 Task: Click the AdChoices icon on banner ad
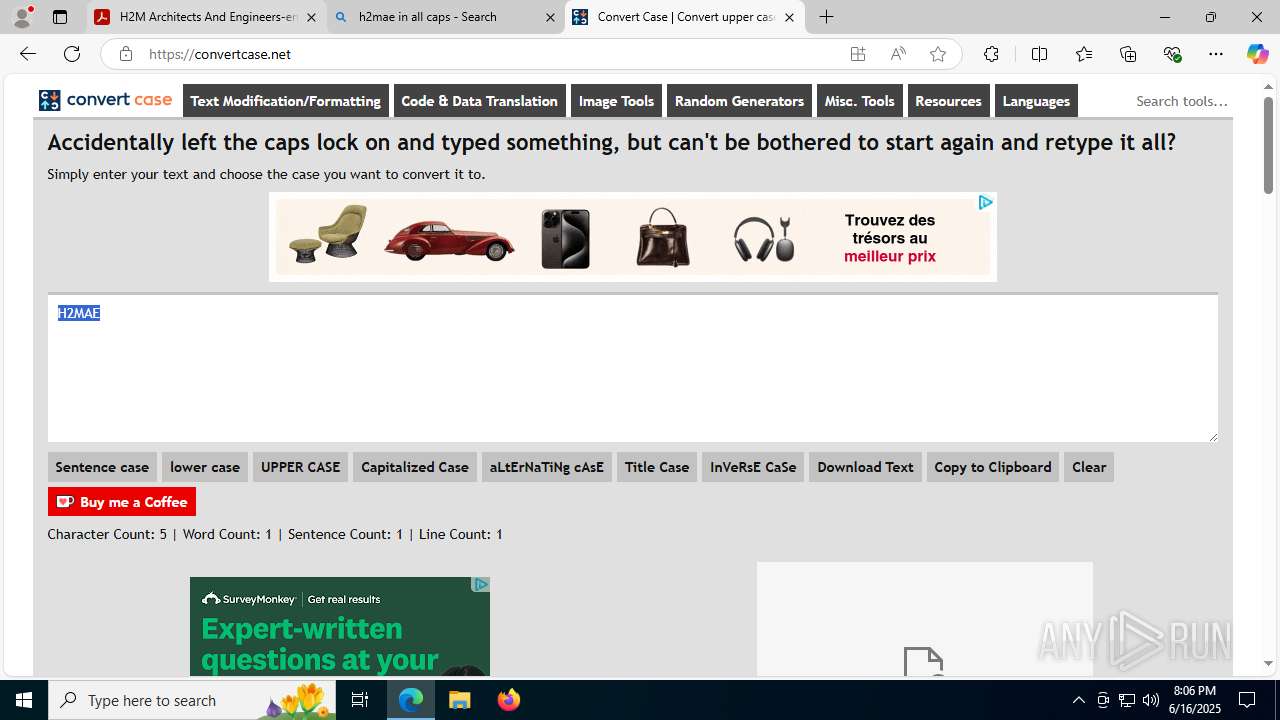coord(985,202)
